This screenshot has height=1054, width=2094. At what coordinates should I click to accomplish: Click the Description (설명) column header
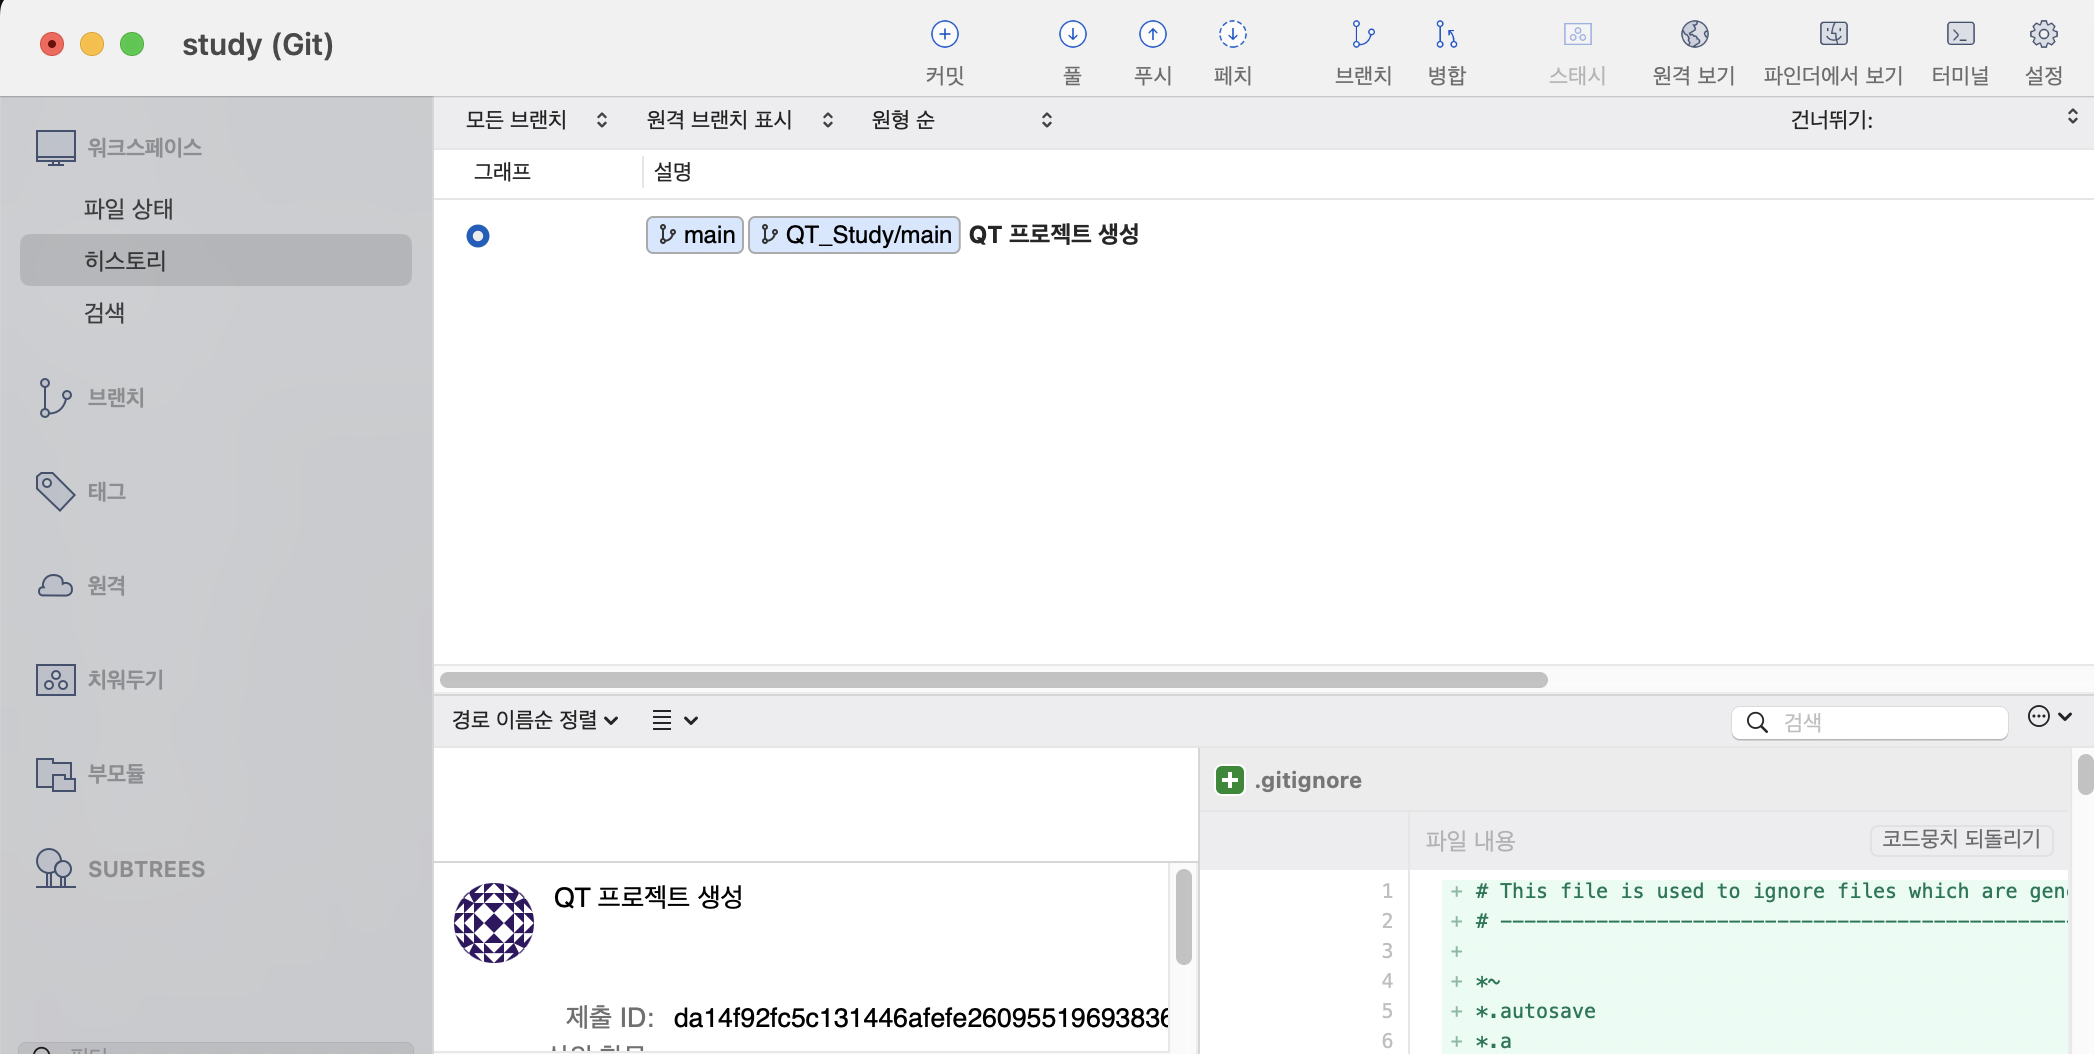(673, 172)
